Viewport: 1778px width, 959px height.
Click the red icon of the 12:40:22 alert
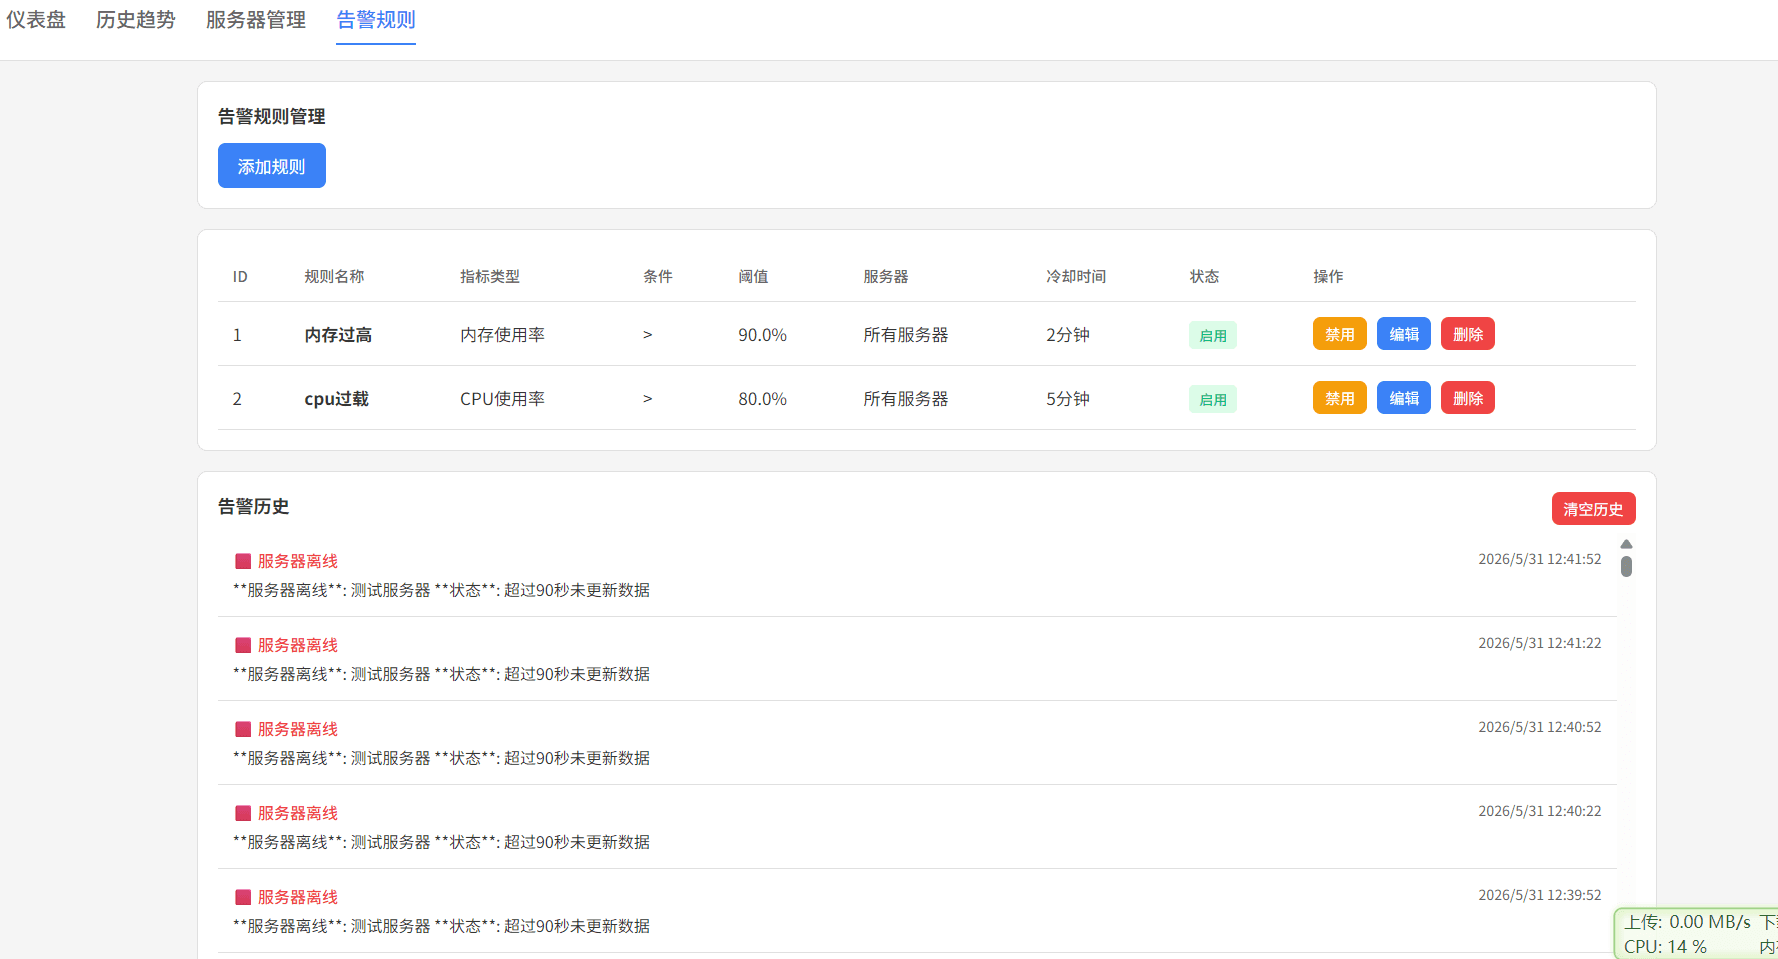point(243,814)
